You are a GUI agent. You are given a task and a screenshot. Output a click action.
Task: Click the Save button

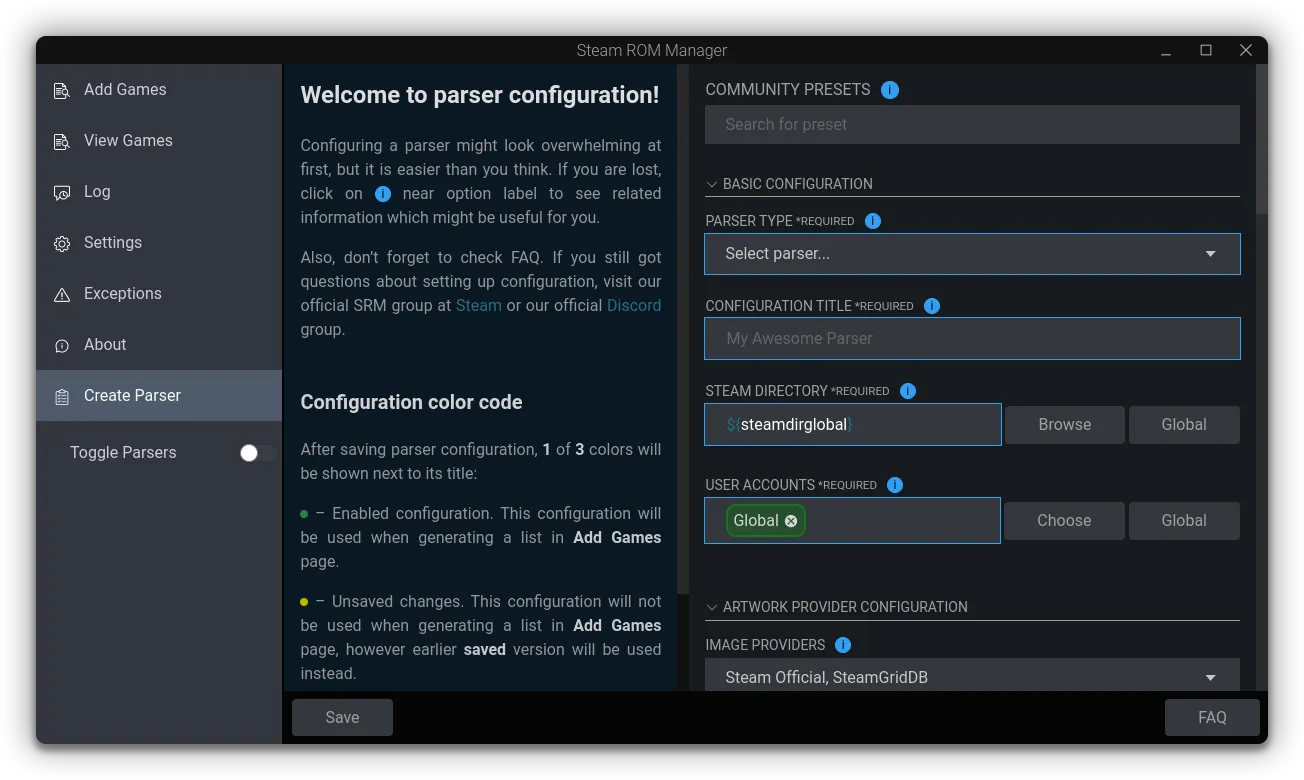pos(342,717)
